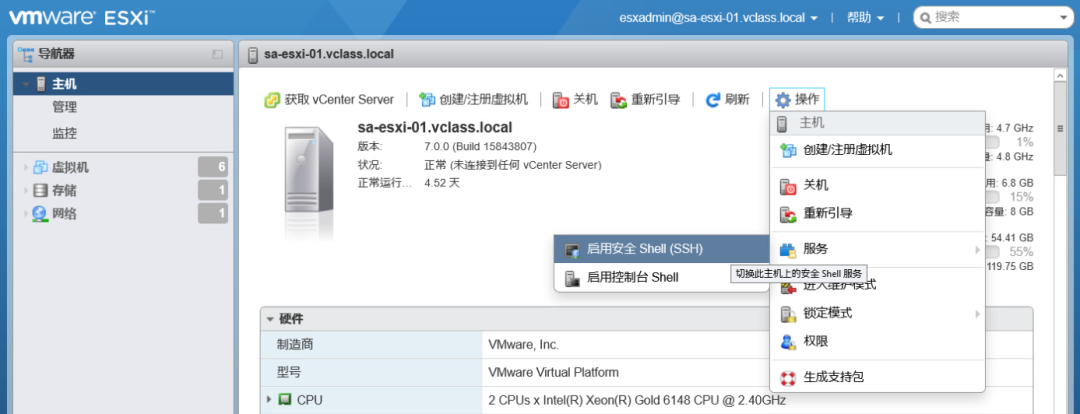Collapse the 硬件 hardware panel
1080x414 pixels.
tap(269, 319)
